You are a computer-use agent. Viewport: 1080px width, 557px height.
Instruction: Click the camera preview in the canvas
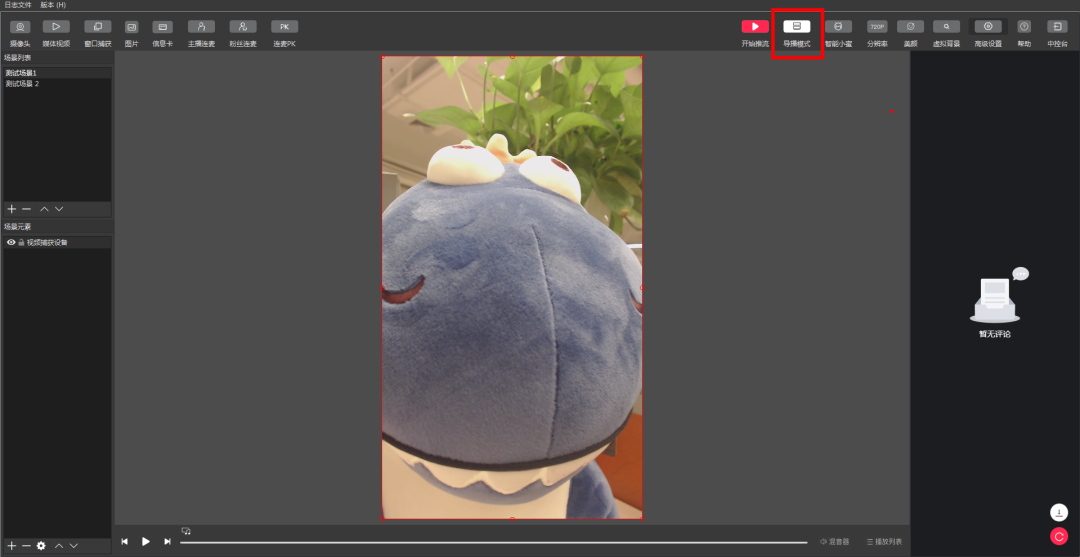(512, 288)
